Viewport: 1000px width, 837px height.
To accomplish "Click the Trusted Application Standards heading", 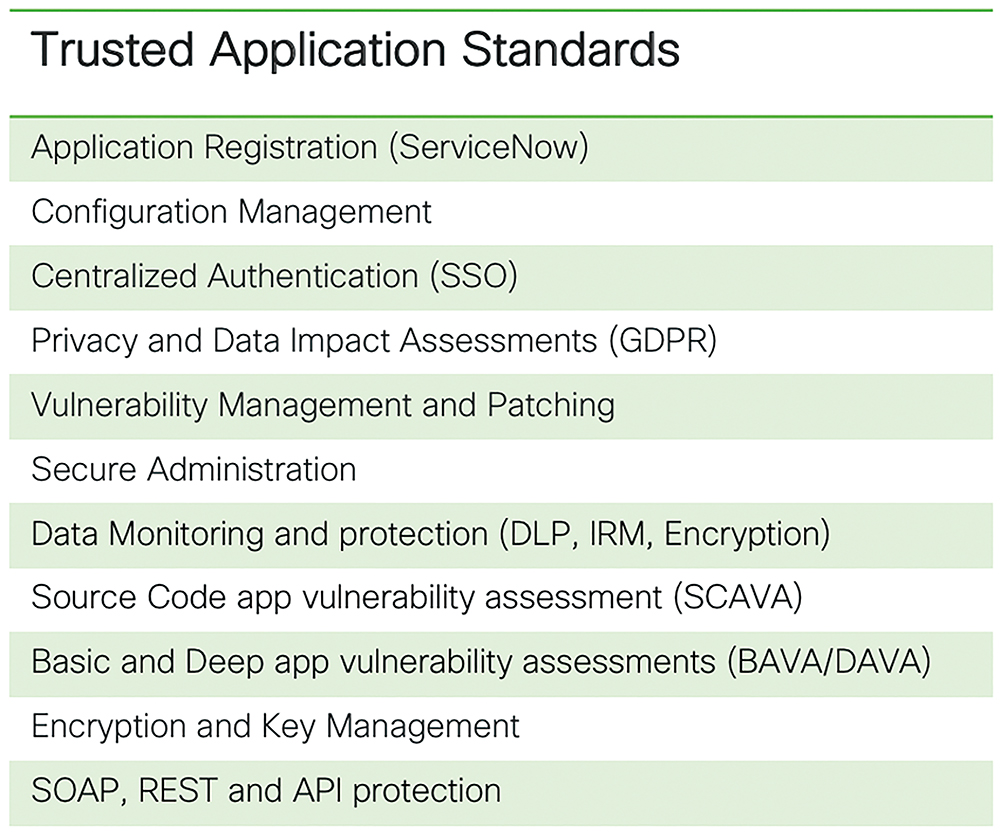I will (355, 51).
